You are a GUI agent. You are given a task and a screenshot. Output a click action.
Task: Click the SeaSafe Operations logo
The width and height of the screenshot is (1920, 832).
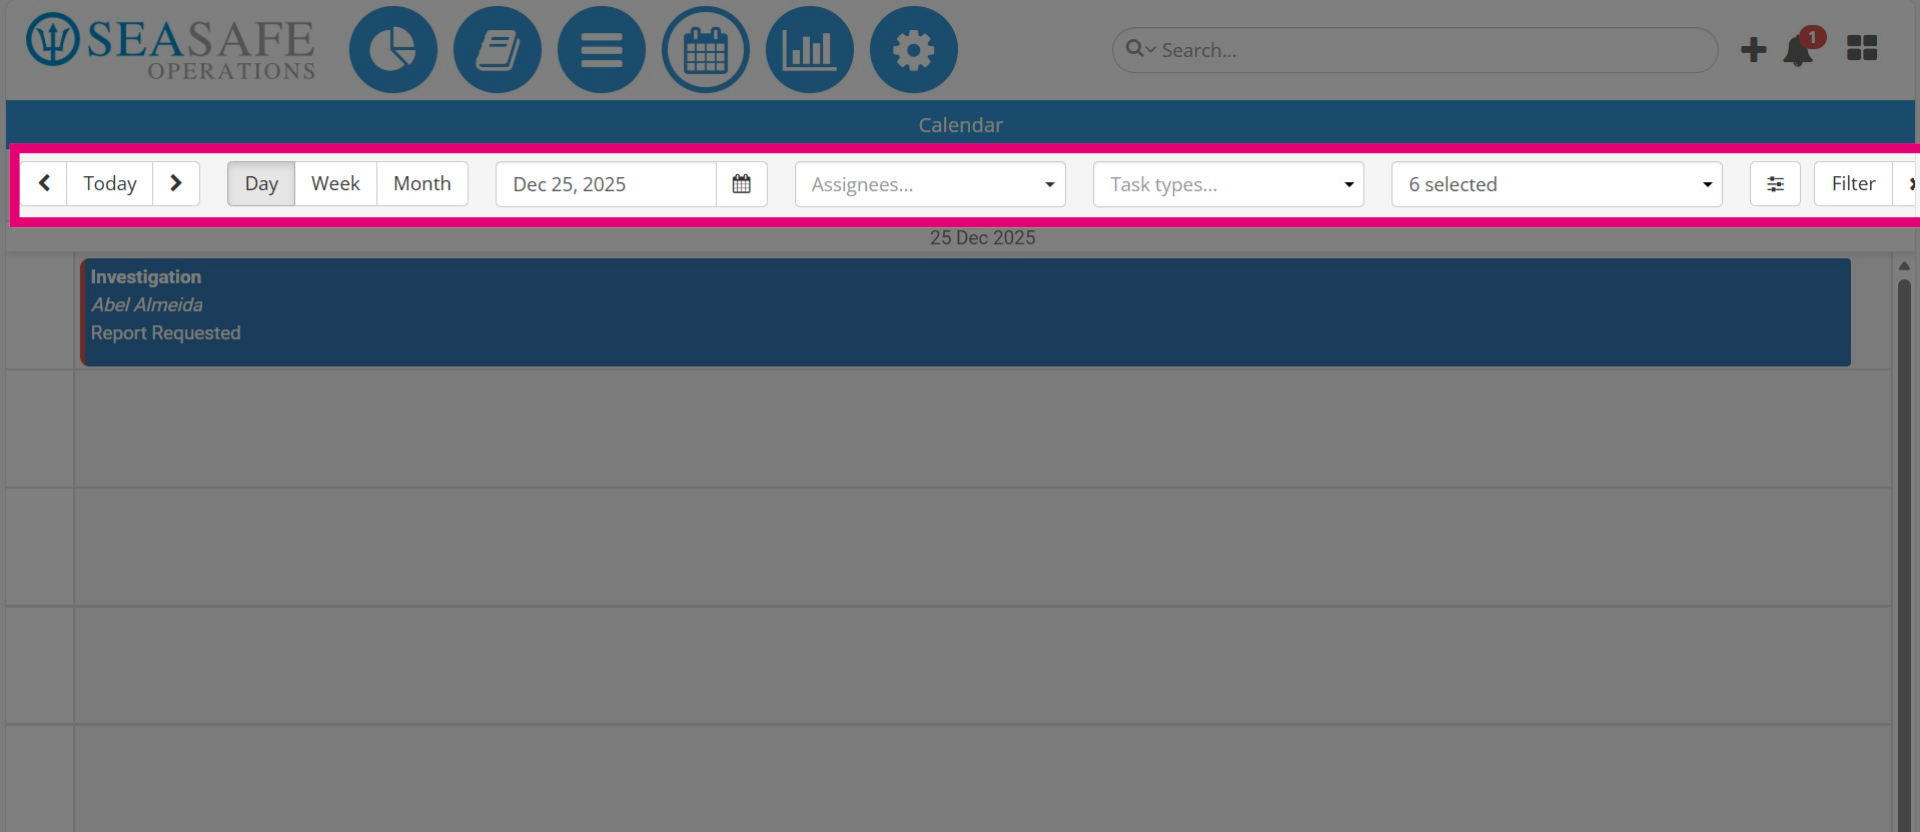(171, 47)
